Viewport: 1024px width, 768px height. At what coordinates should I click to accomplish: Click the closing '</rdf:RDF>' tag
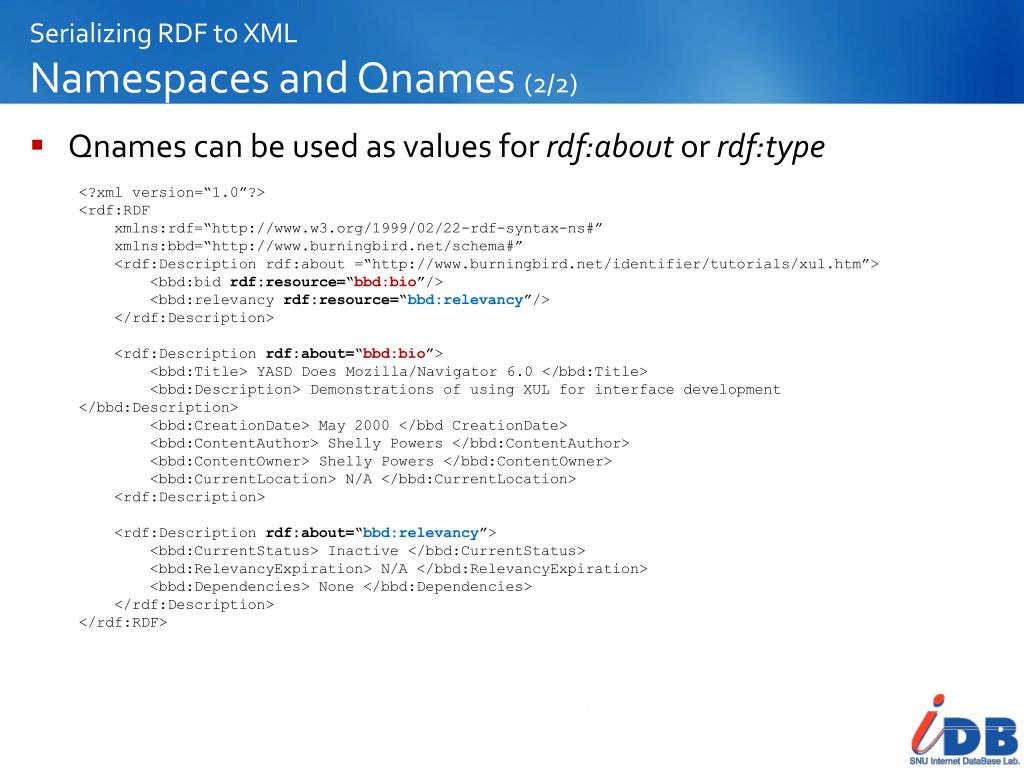(123, 622)
